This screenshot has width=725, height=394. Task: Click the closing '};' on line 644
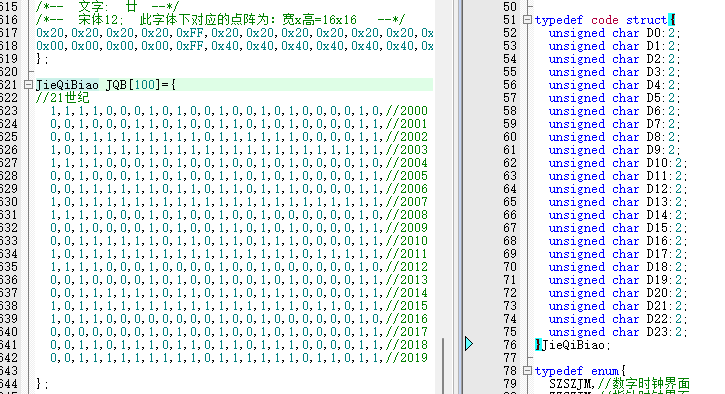[x=42, y=383]
